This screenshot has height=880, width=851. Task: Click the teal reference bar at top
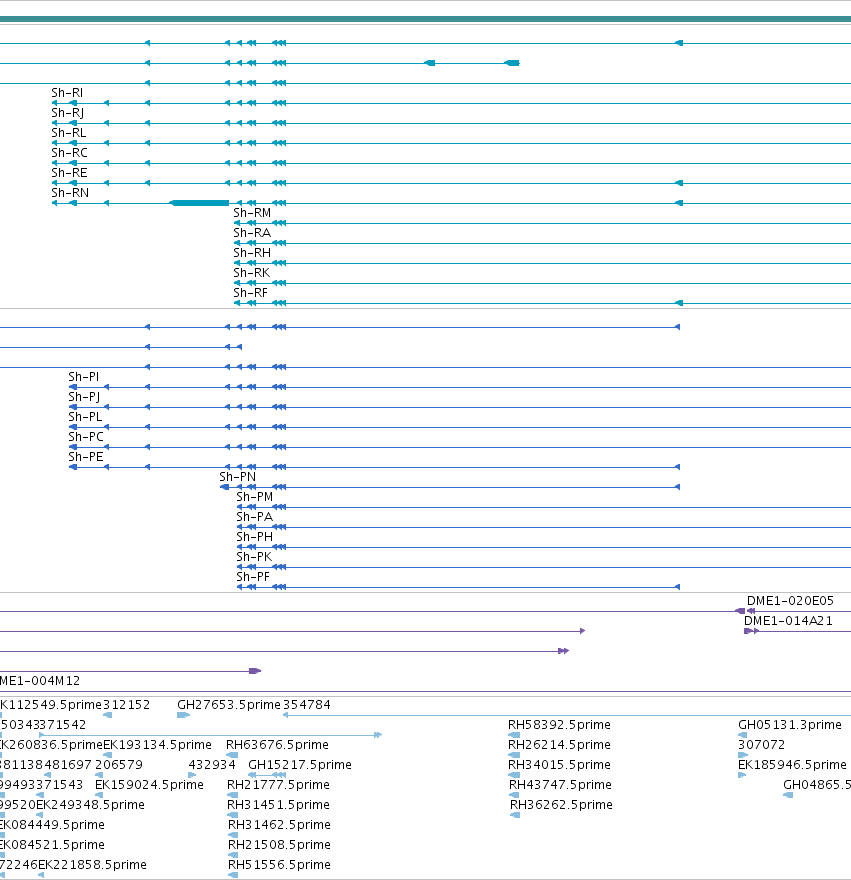(426, 19)
